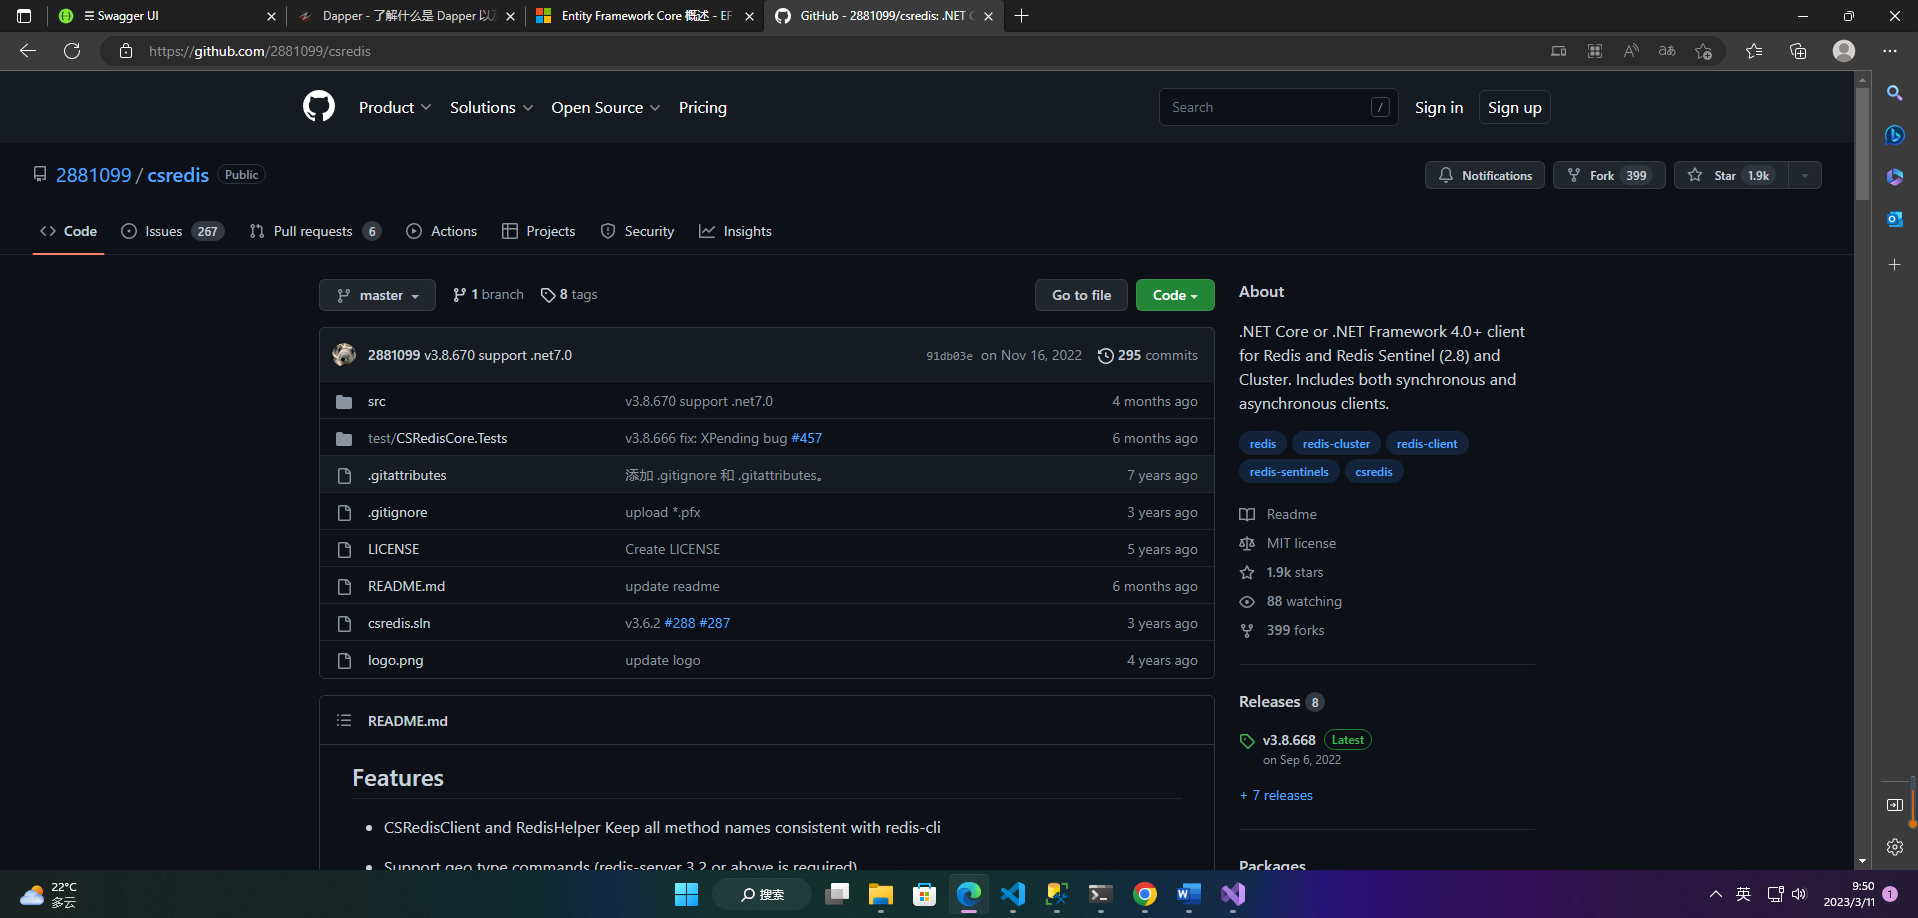
Task: Expand the Open Source menu
Action: (x=605, y=107)
